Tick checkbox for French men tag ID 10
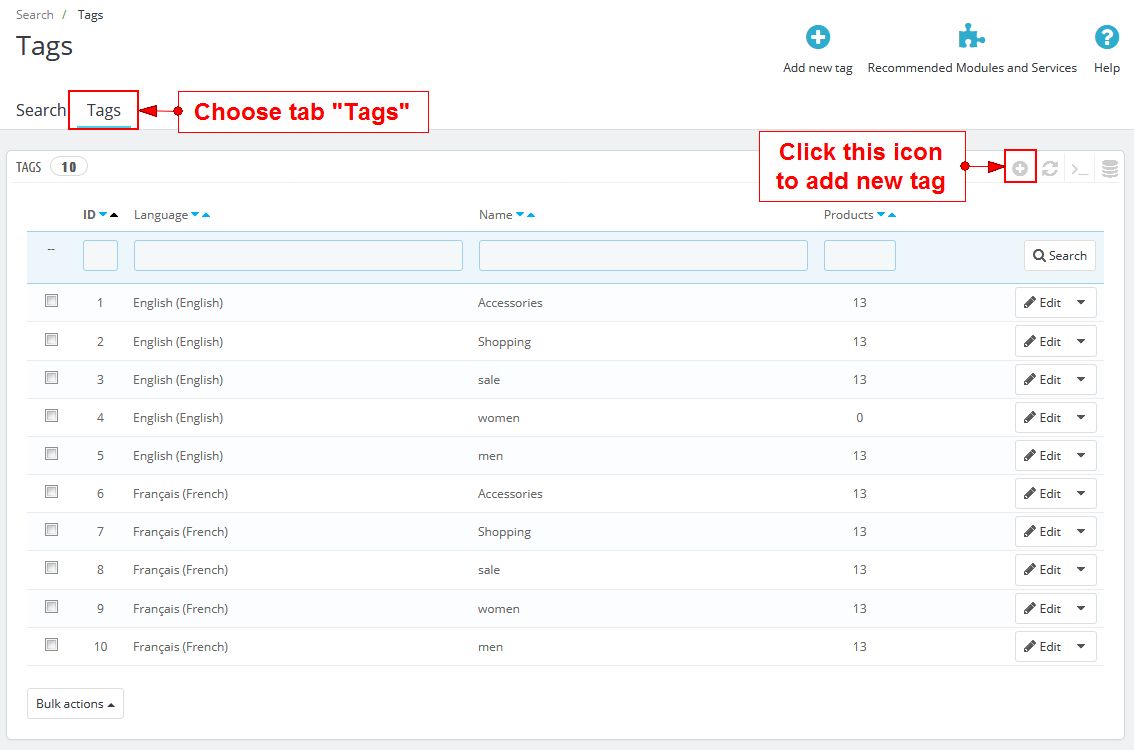The width and height of the screenshot is (1134, 750). click(x=52, y=645)
